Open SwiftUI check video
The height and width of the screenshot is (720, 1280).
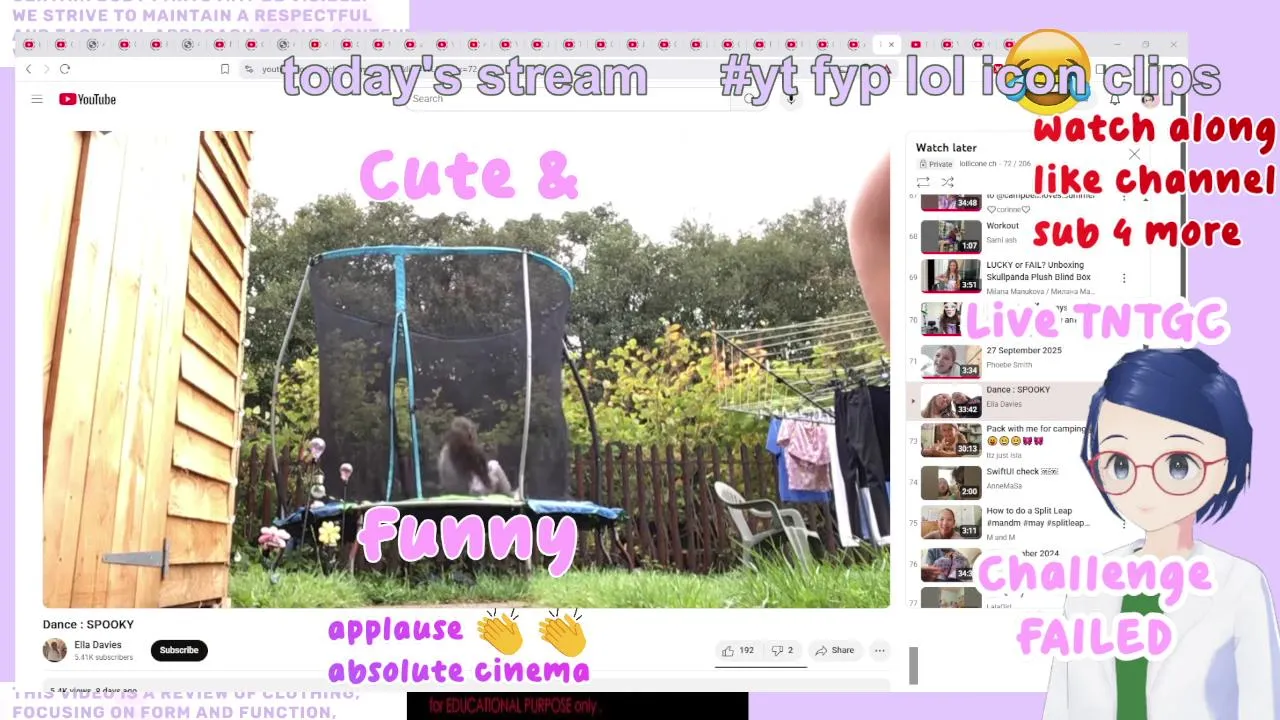coord(1022,472)
